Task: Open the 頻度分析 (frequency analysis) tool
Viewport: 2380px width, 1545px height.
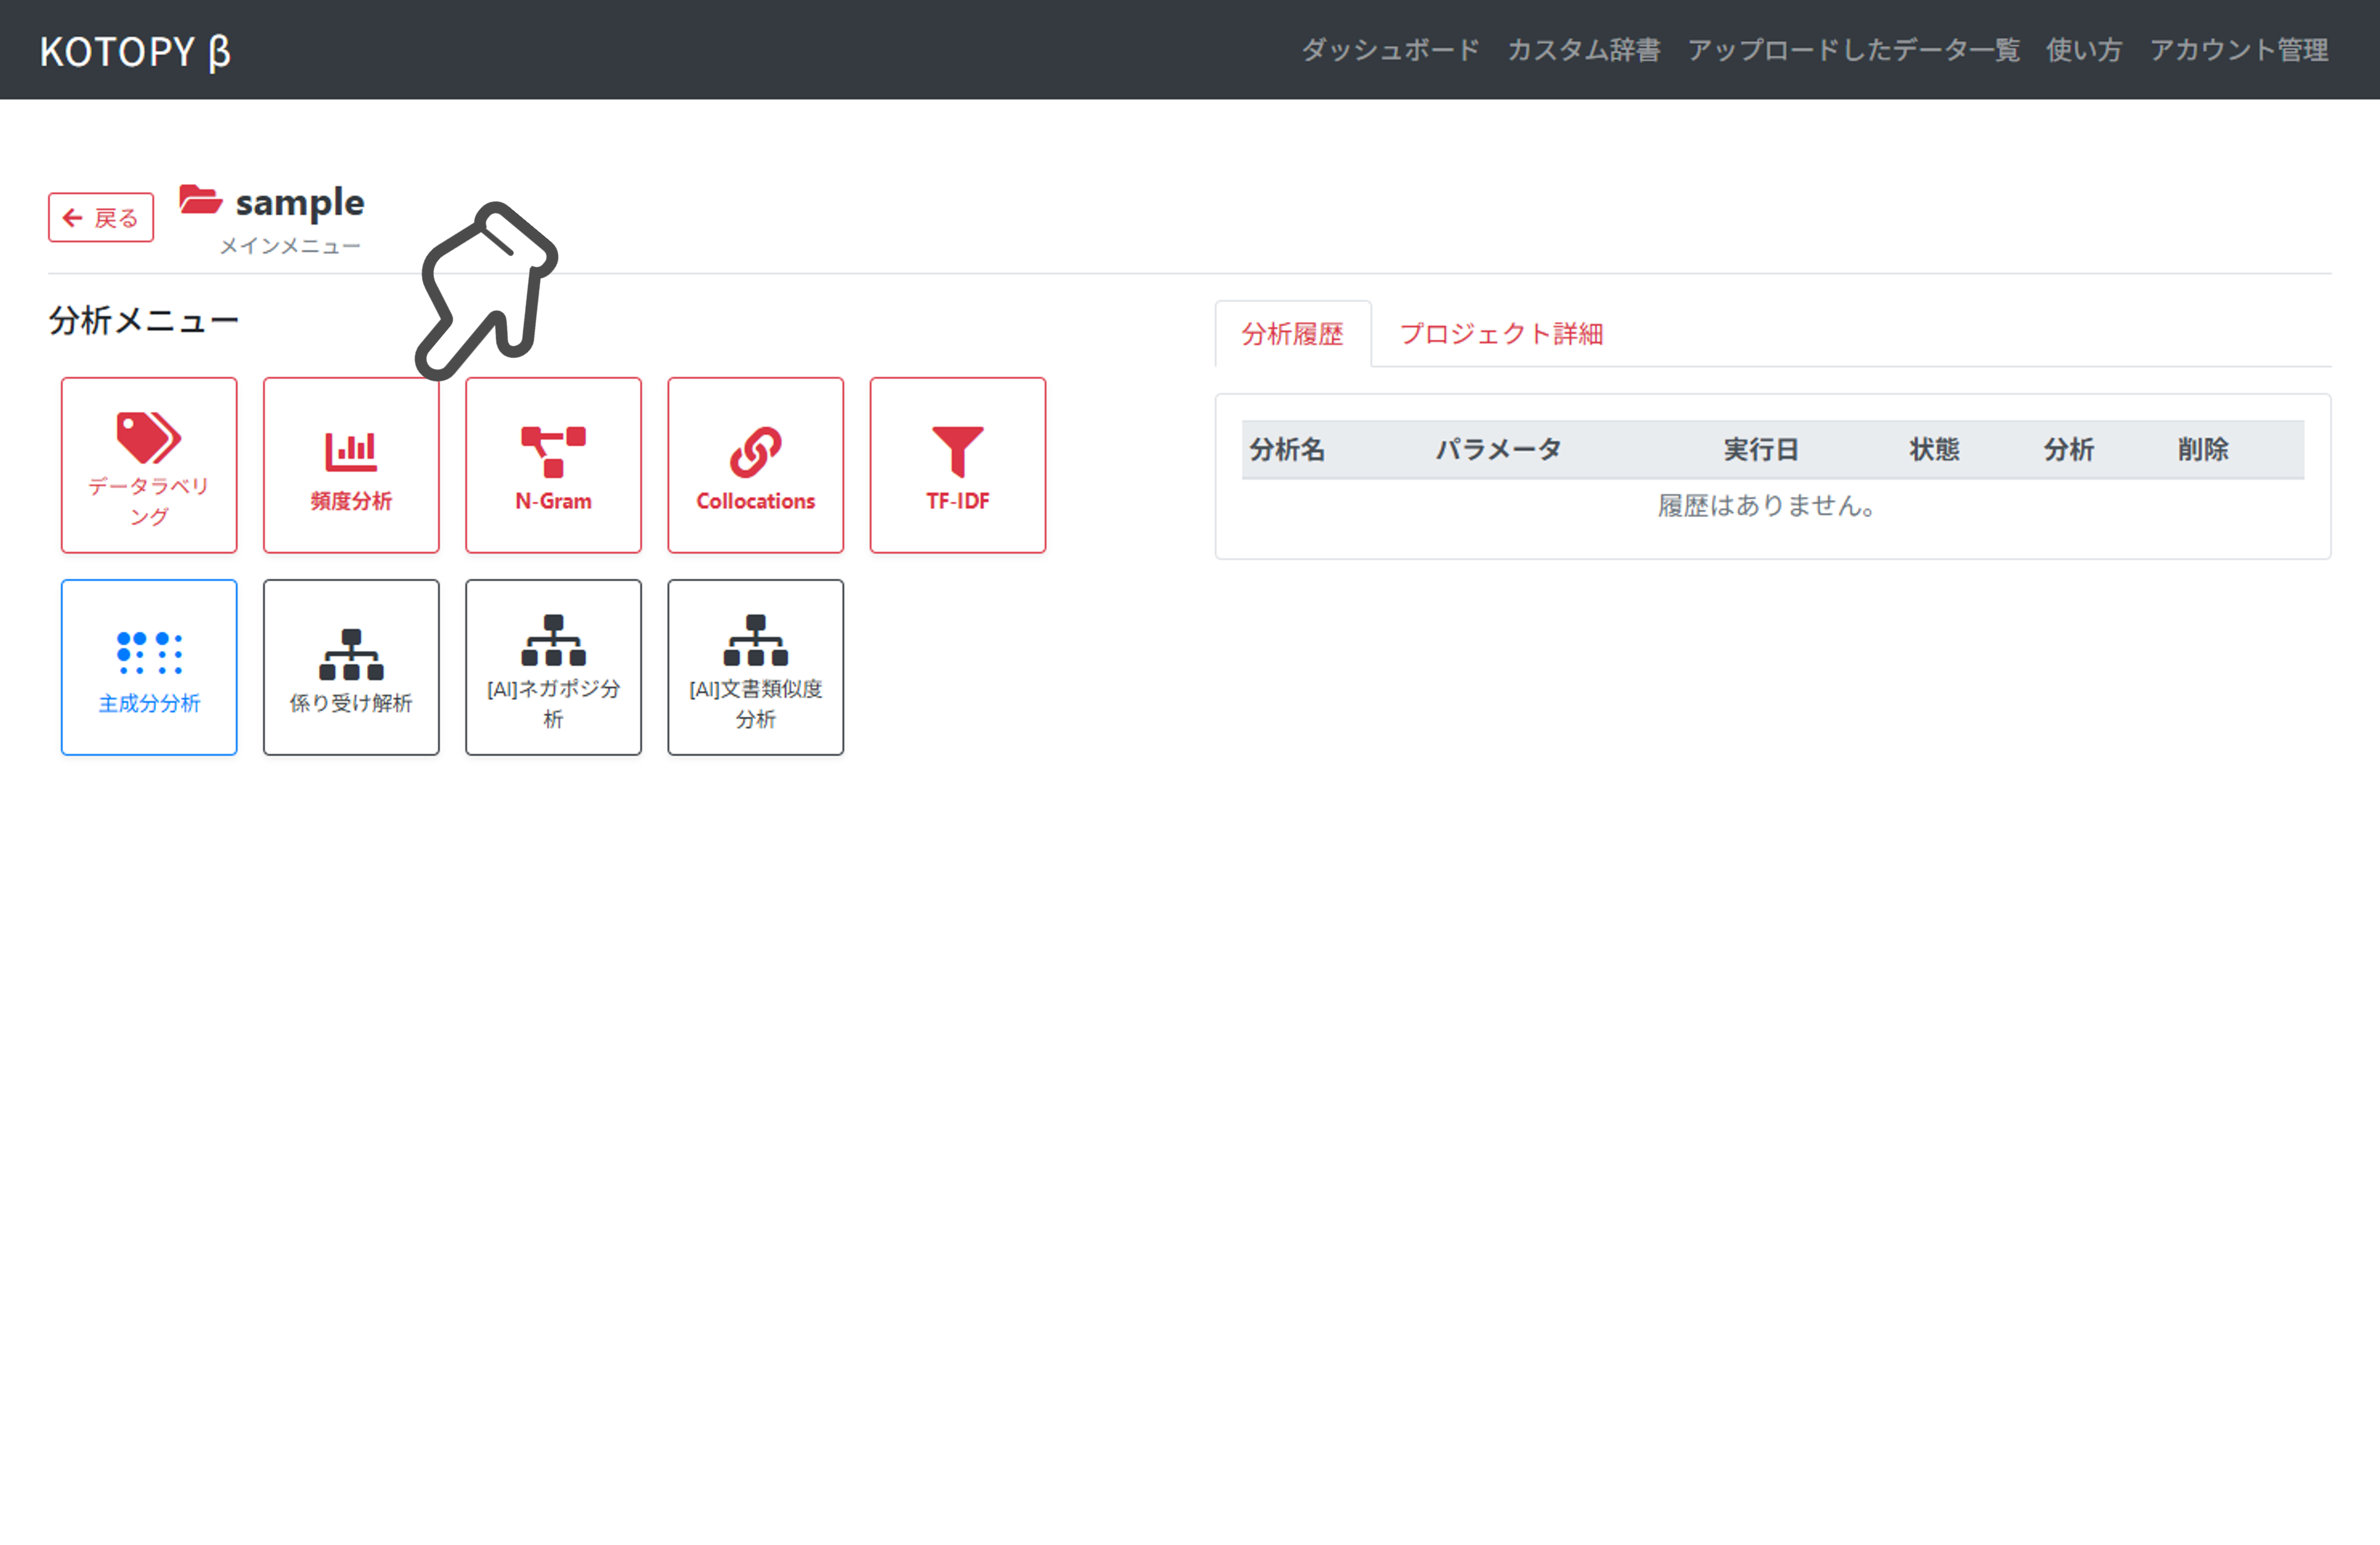Action: [351, 464]
